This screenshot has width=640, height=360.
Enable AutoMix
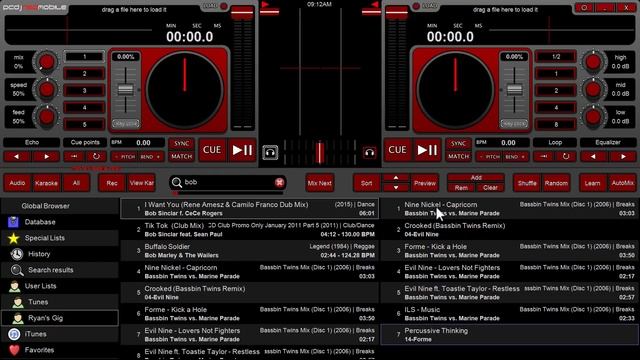pyautogui.click(x=622, y=183)
